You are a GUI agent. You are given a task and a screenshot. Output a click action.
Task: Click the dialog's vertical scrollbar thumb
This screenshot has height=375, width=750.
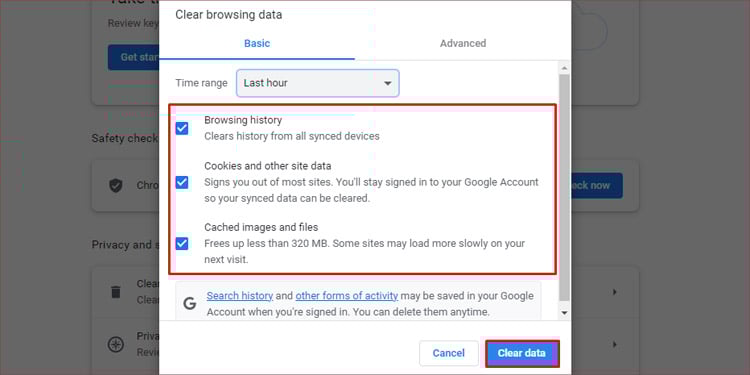(x=564, y=187)
